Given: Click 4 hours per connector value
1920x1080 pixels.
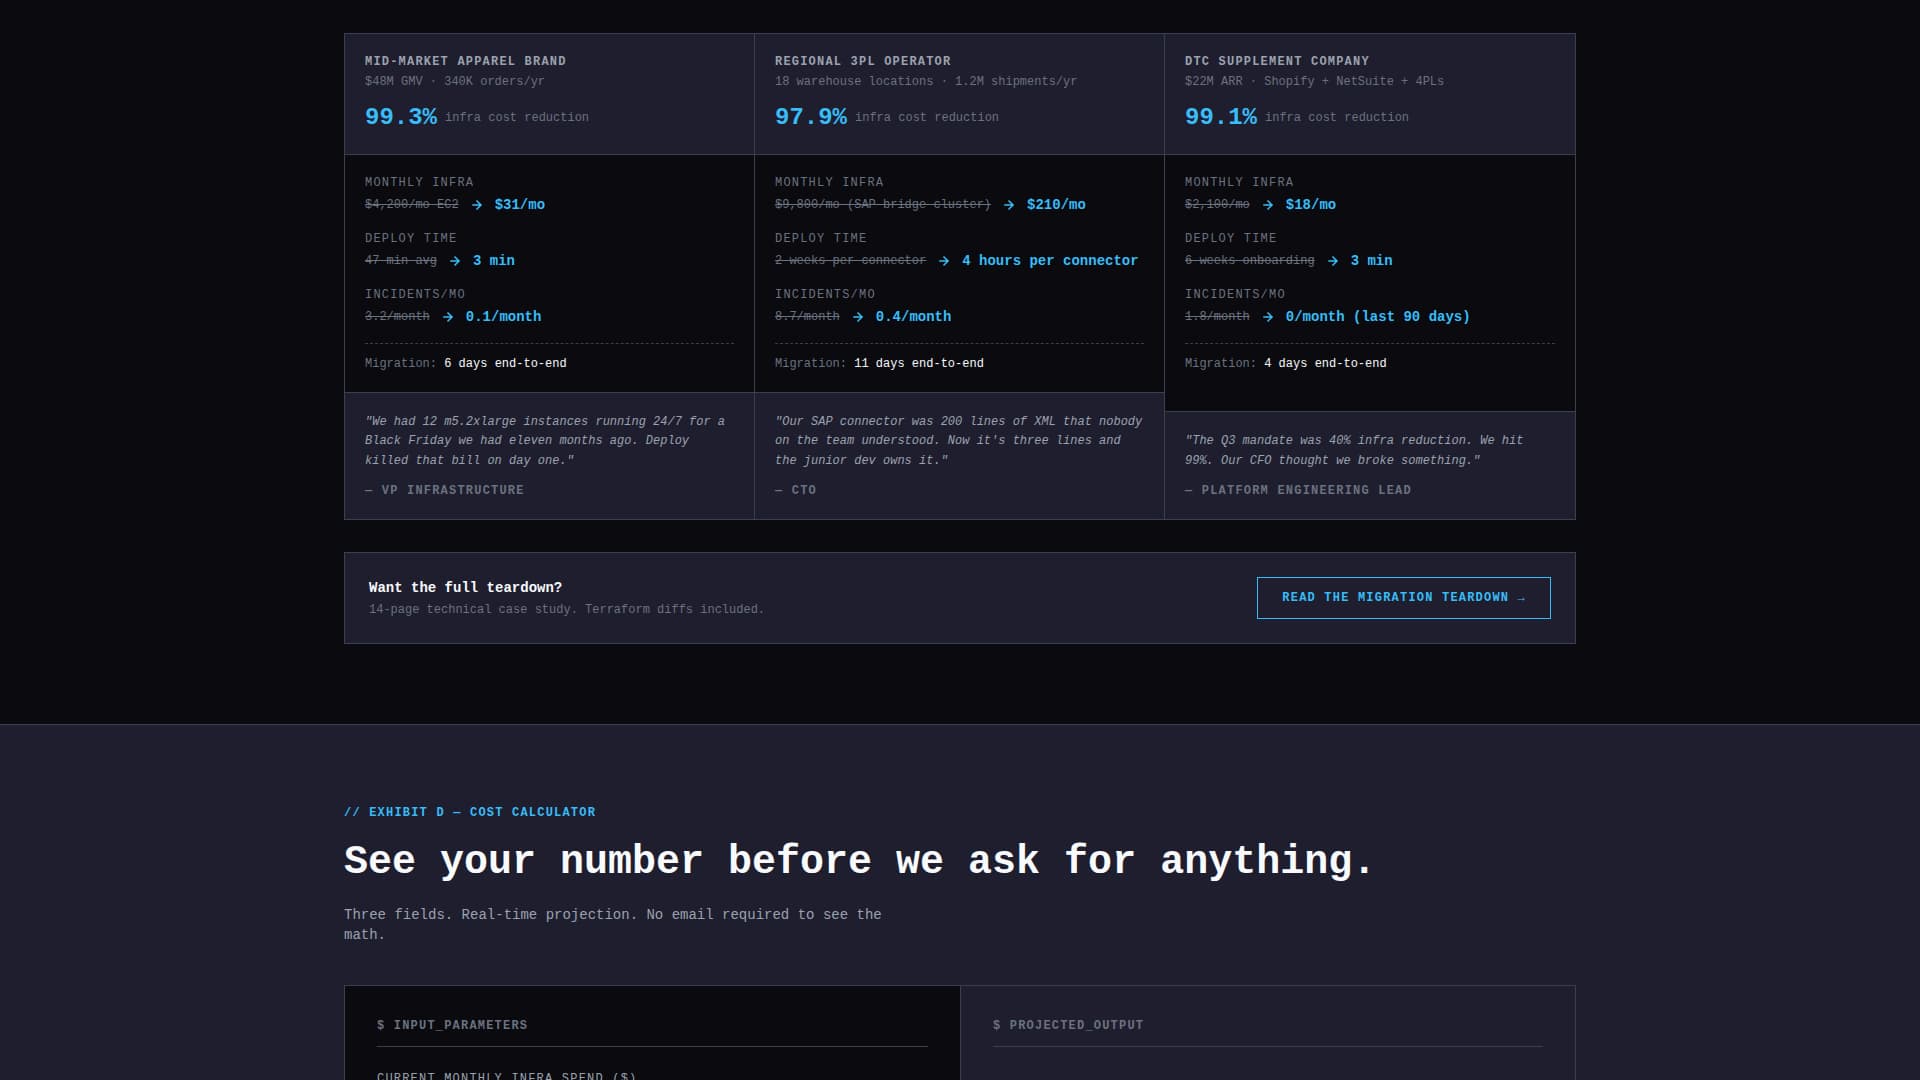Looking at the screenshot, I should coord(1050,261).
